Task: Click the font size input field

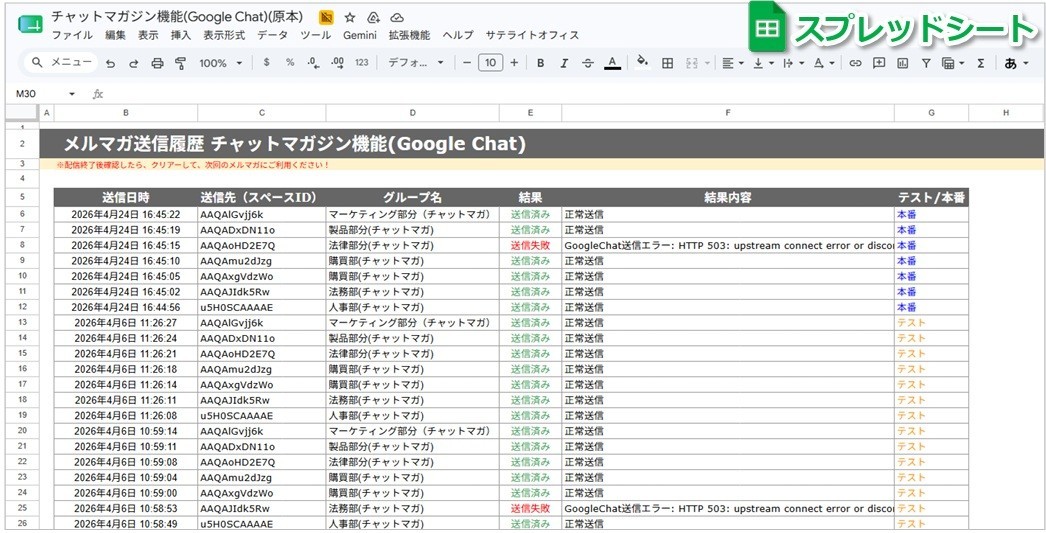Action: tap(490, 63)
